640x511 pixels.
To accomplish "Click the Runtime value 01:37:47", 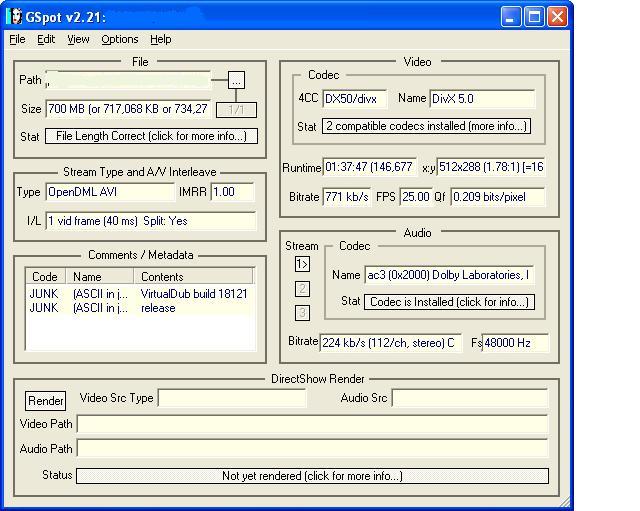I will [369, 167].
